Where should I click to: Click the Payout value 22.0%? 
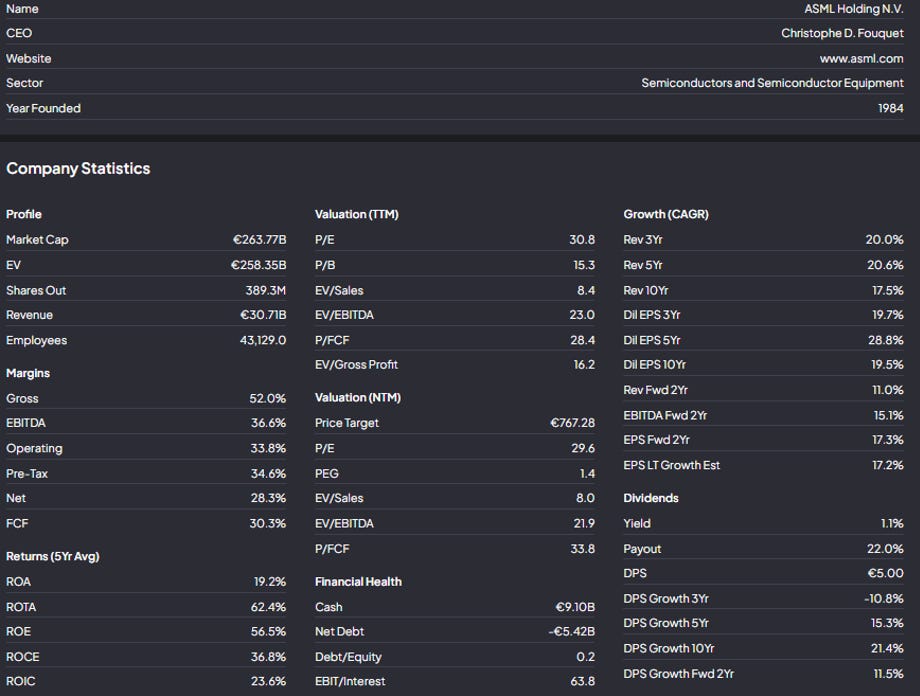click(885, 549)
